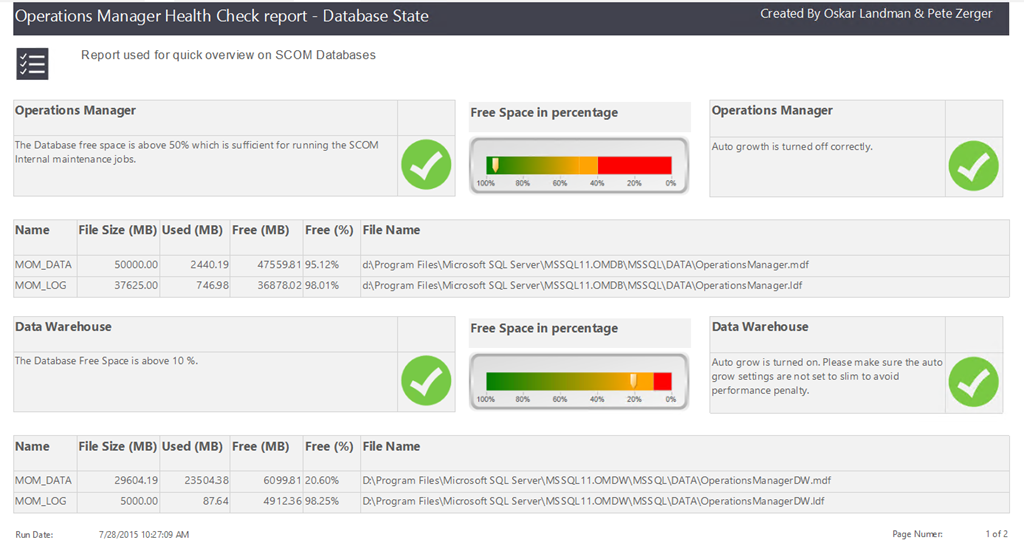The width and height of the screenshot is (1024, 557).
Task: Click the used value 746.98
Action: [x=212, y=285]
